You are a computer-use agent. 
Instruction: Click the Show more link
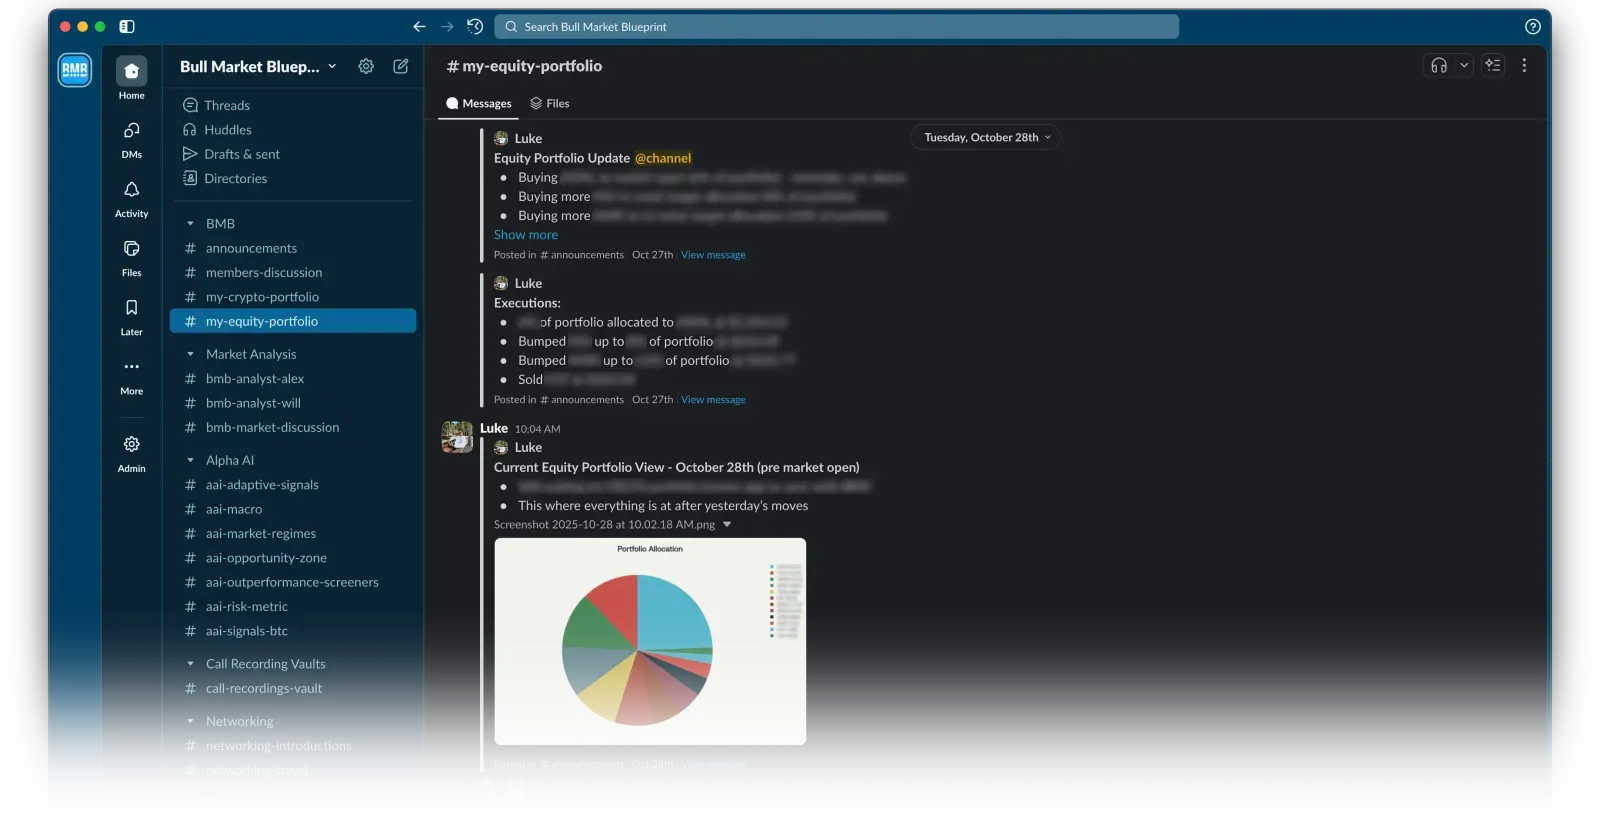click(x=525, y=235)
